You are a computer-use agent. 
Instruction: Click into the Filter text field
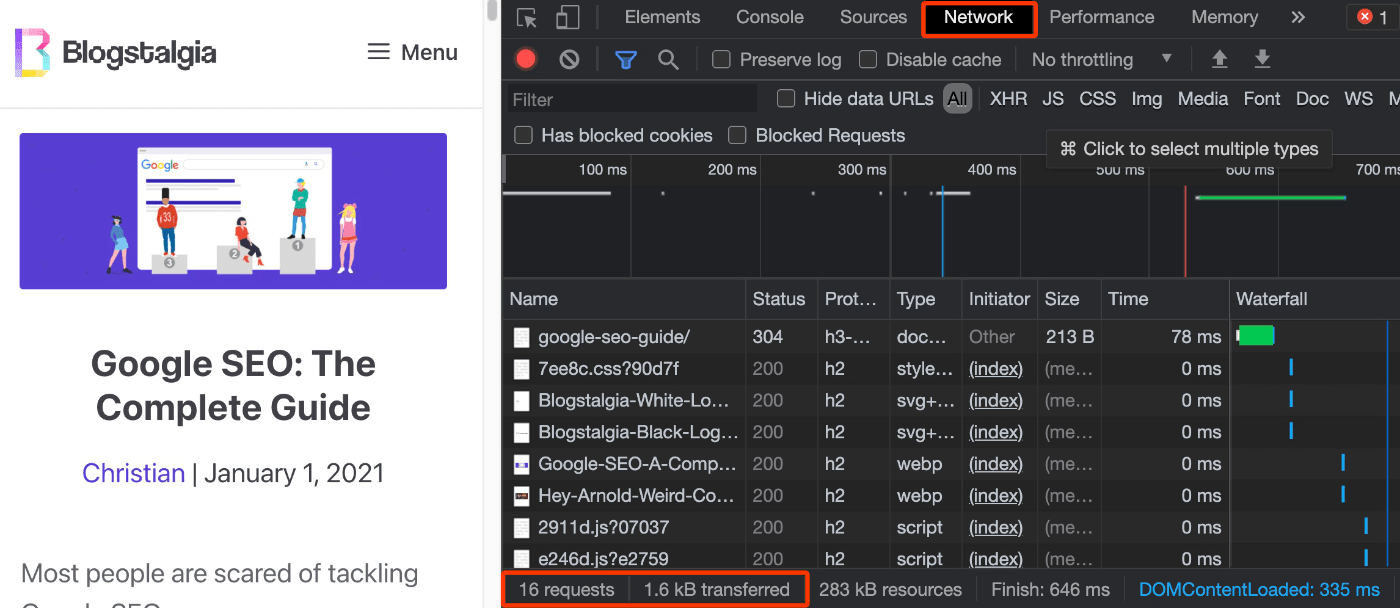[630, 99]
